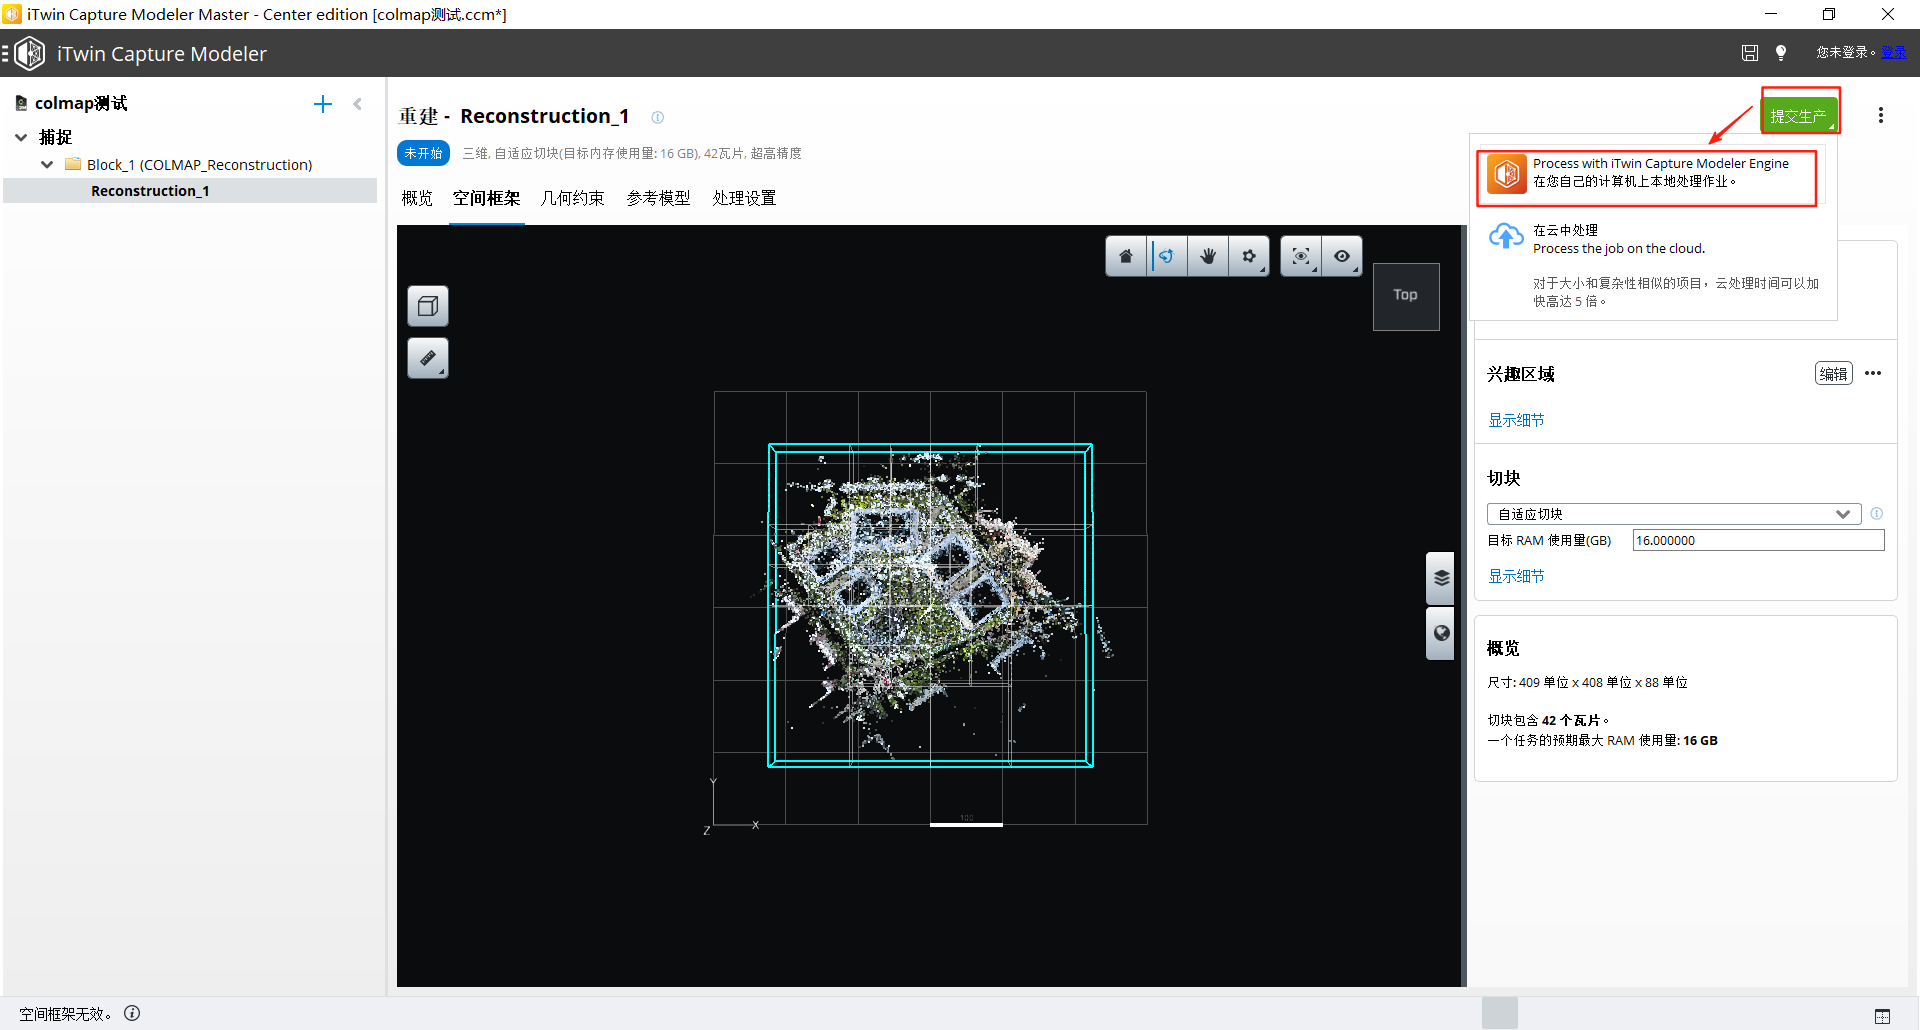The height and width of the screenshot is (1030, 1920).
Task: Click the globe basemap button
Action: 1441,633
